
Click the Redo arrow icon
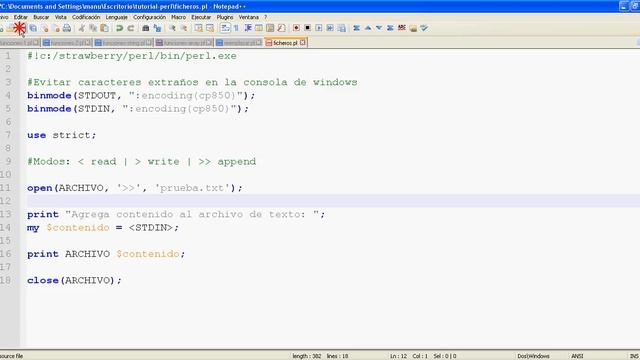pyautogui.click(x=131, y=28)
